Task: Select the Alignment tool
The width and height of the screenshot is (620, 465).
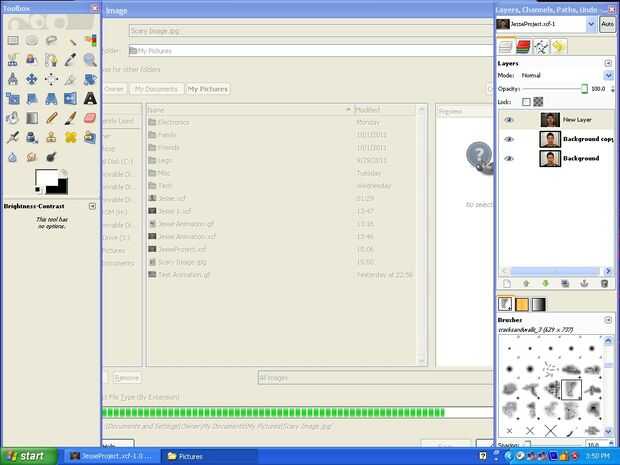Action: [x=51, y=79]
